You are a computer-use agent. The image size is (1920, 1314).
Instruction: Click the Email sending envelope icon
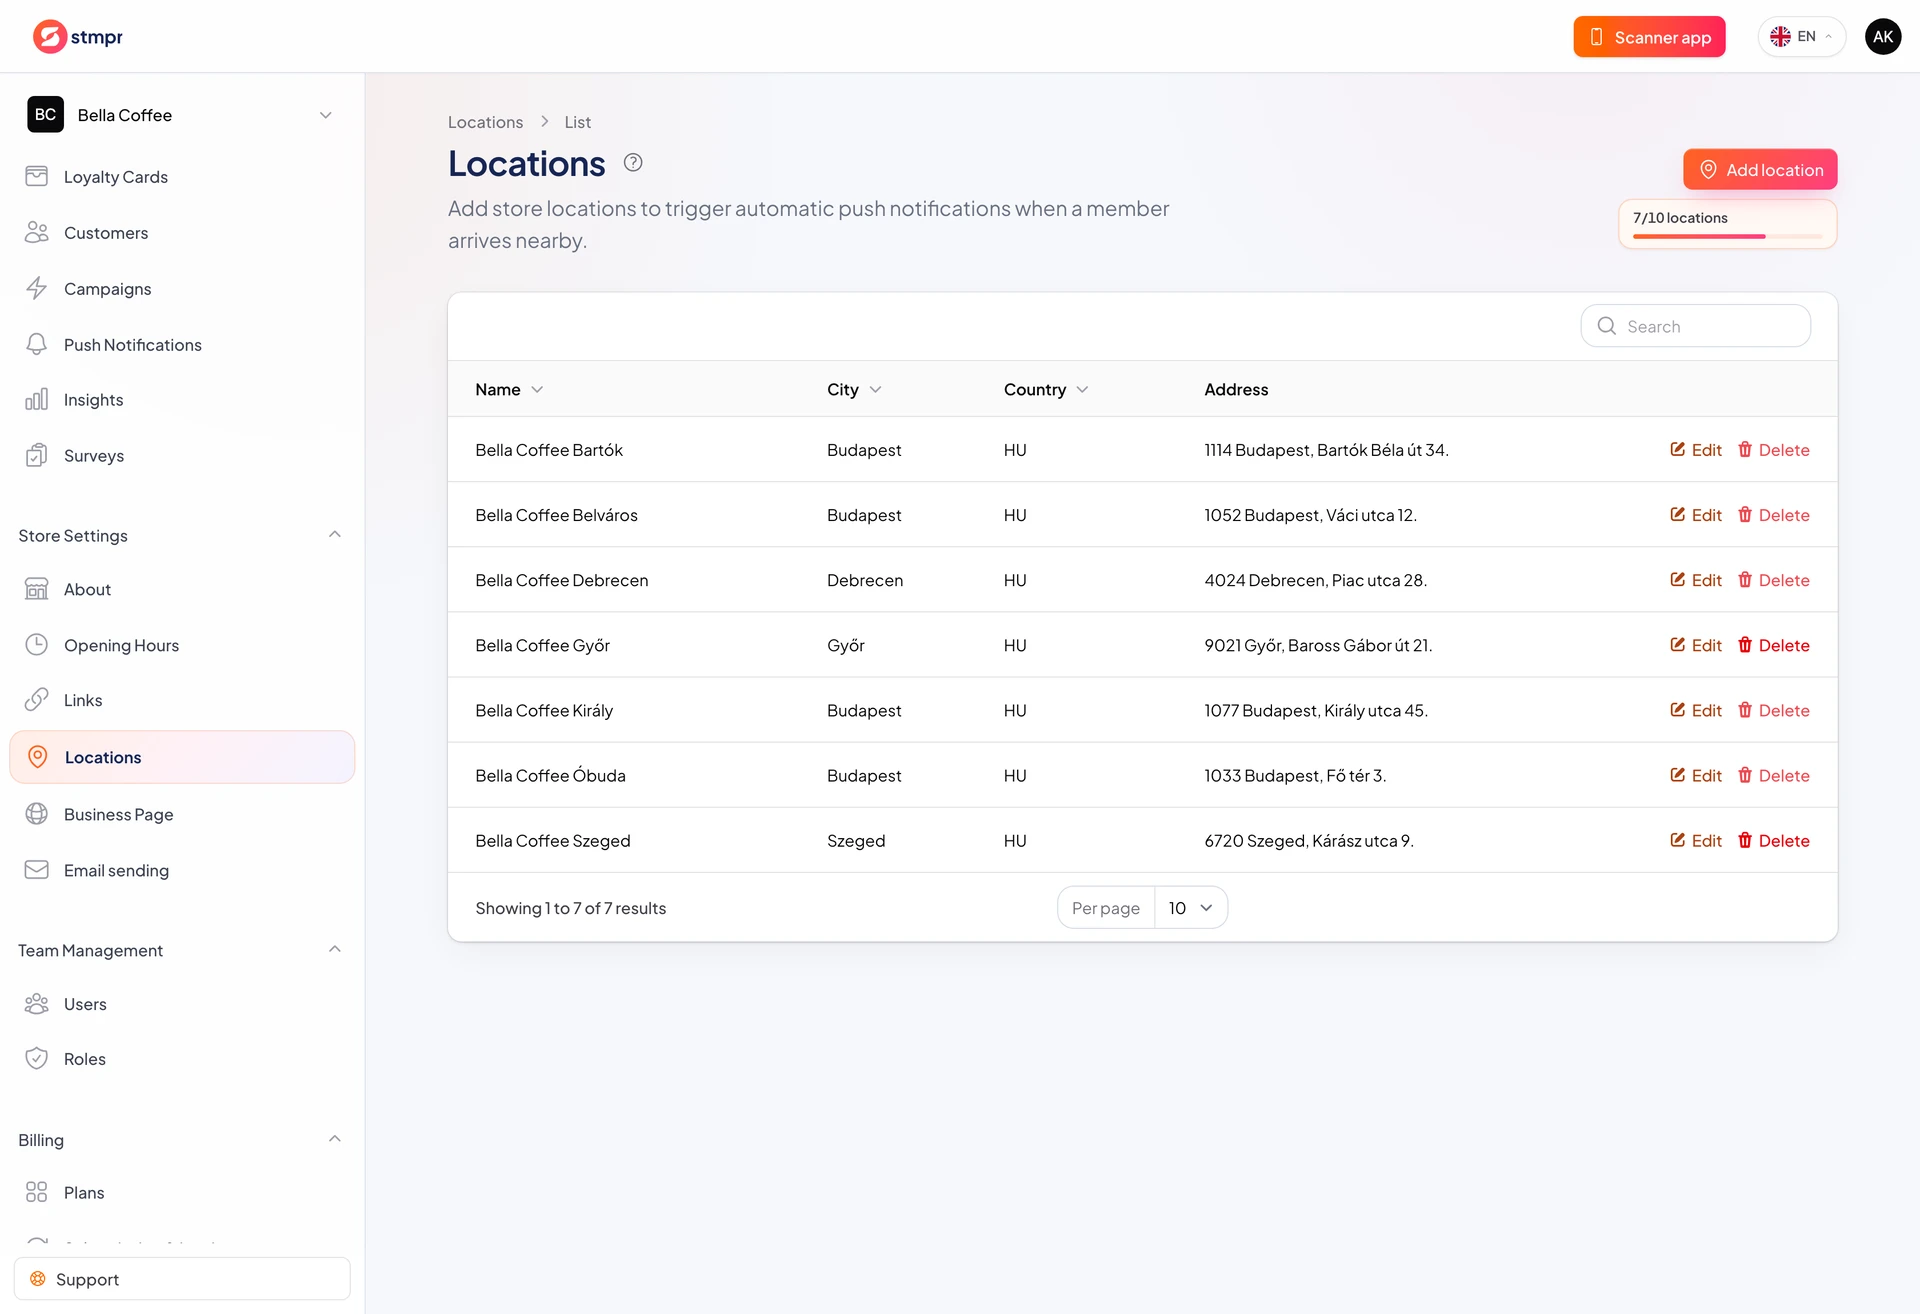pos(37,870)
